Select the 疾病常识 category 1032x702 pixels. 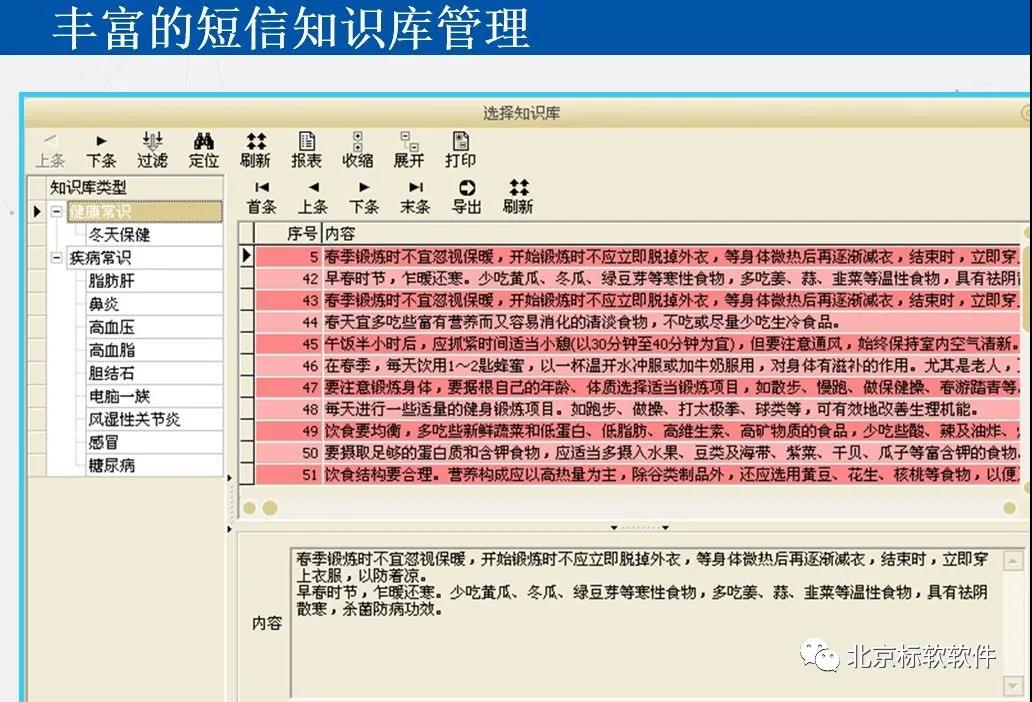tap(145, 258)
